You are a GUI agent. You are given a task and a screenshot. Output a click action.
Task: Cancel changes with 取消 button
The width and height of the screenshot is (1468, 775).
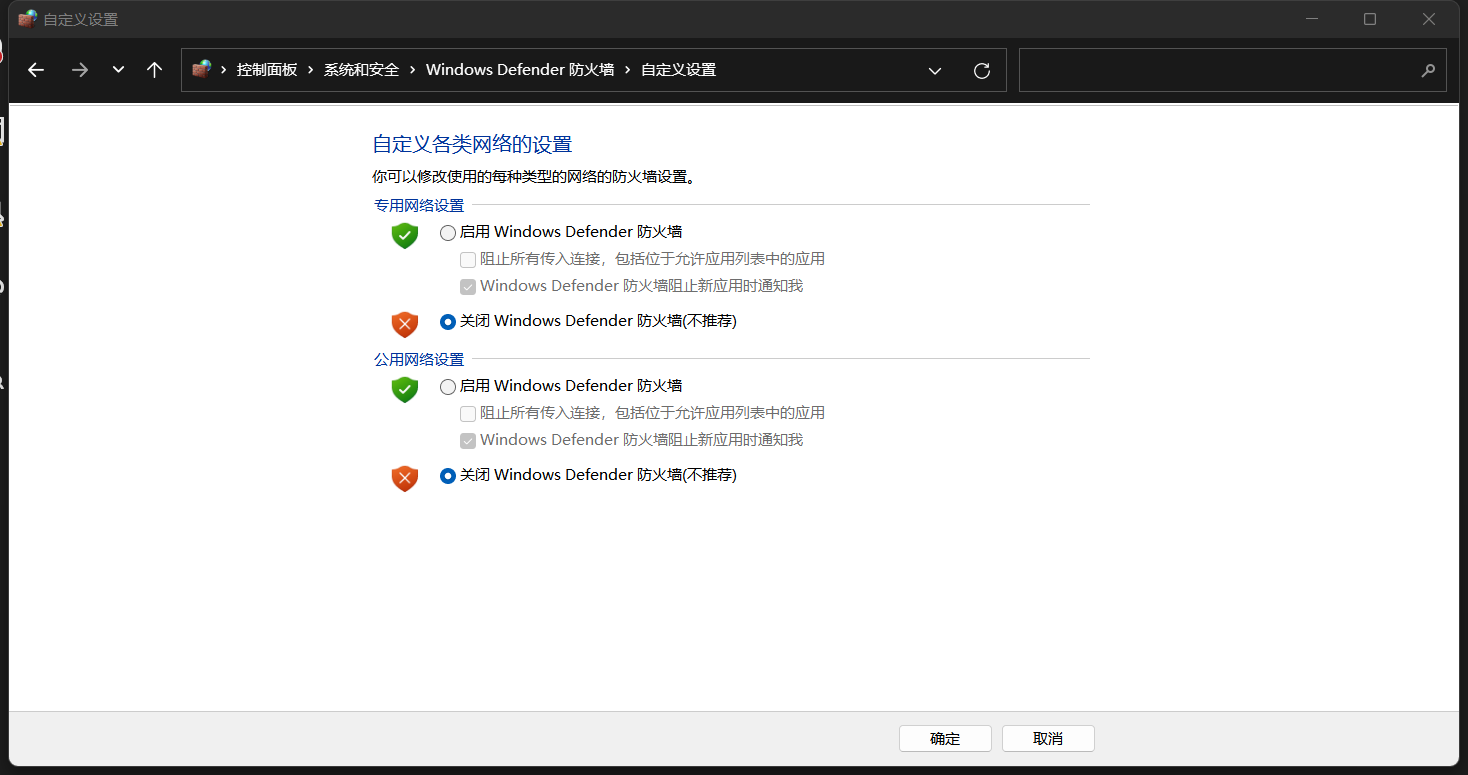coord(1048,738)
